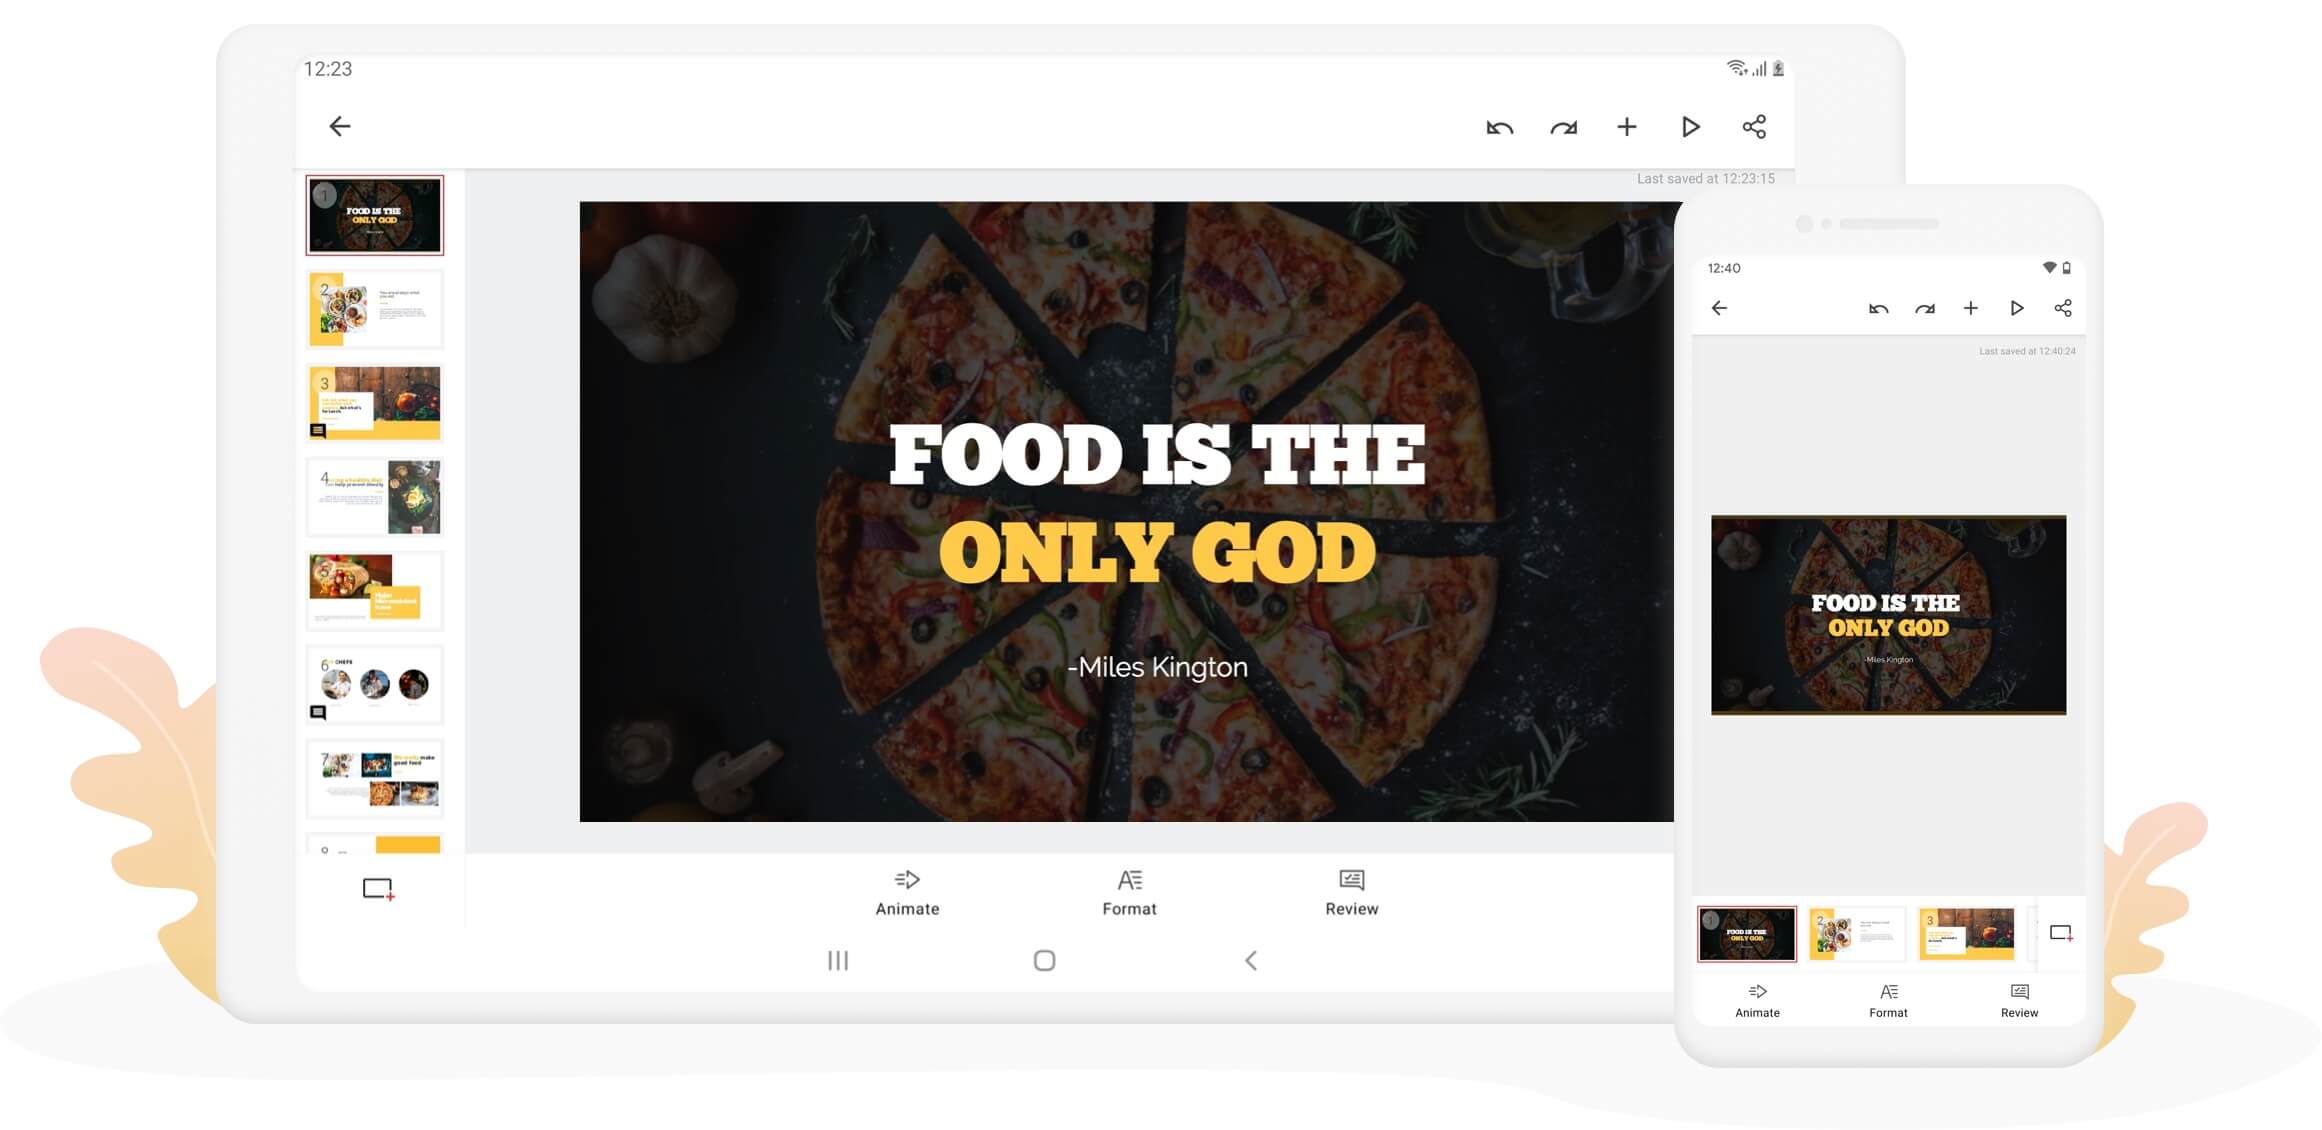Select slide 1 thumbnail on tablet
The image size is (2322, 1130).
click(374, 215)
